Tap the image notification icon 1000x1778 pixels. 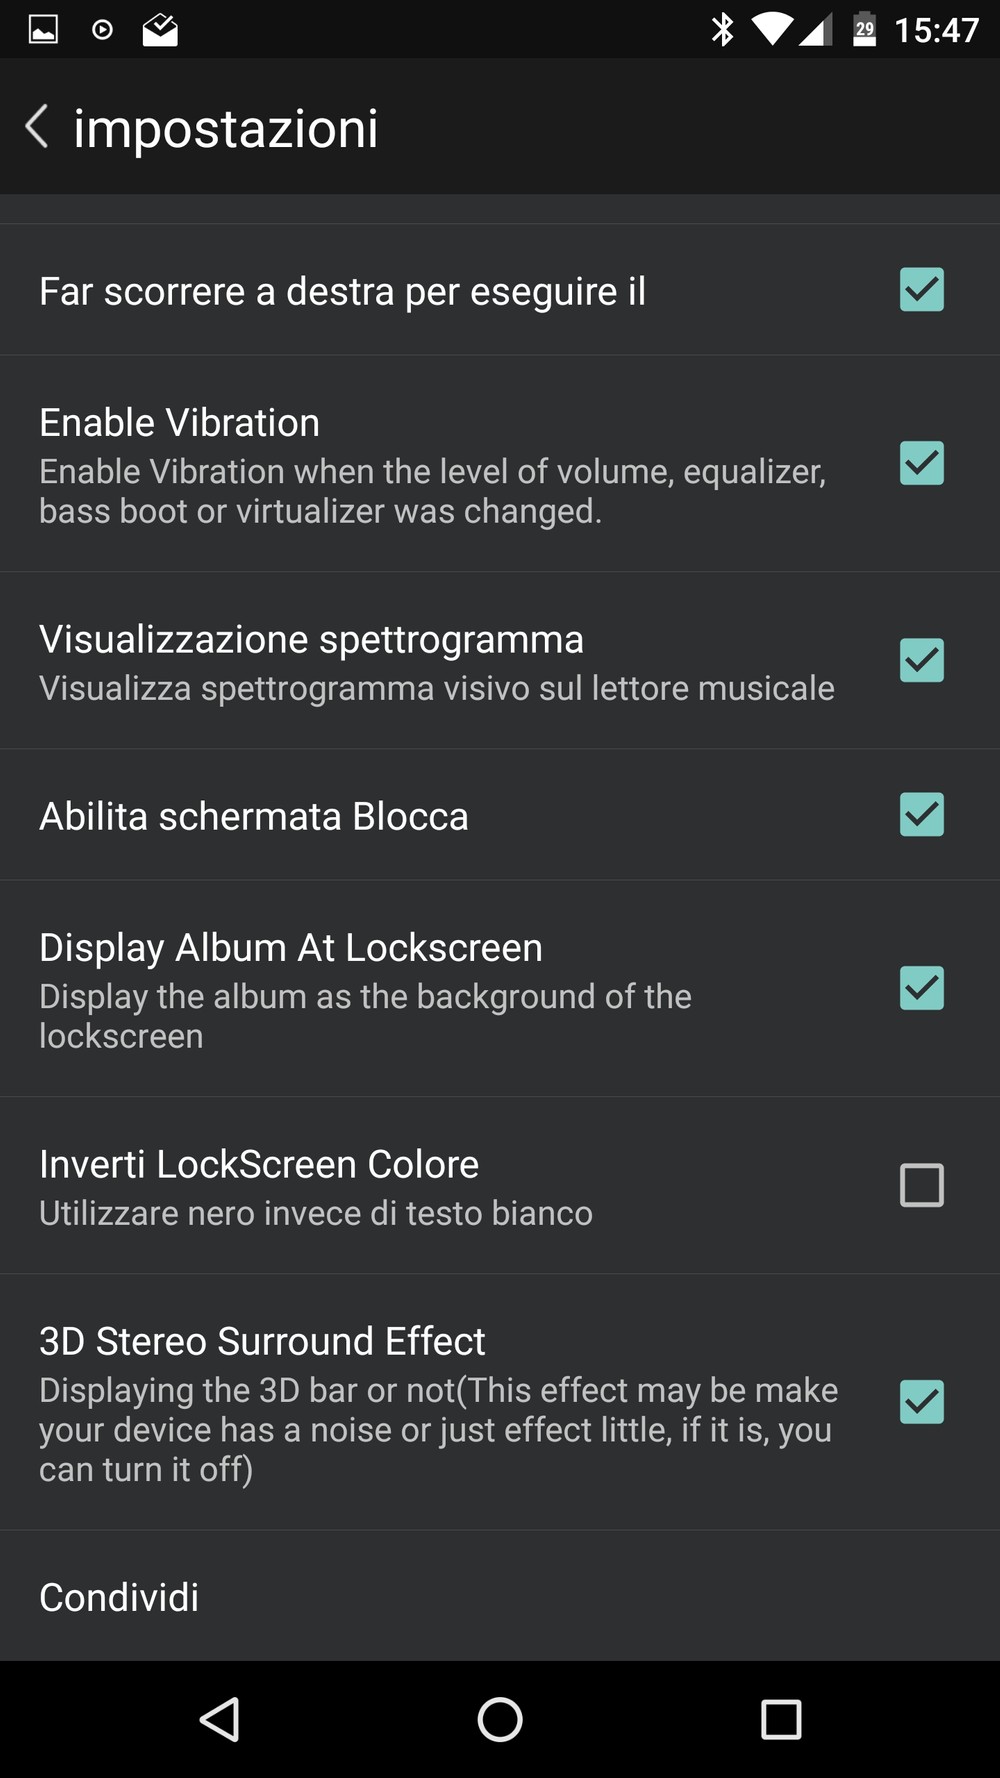click(43, 30)
